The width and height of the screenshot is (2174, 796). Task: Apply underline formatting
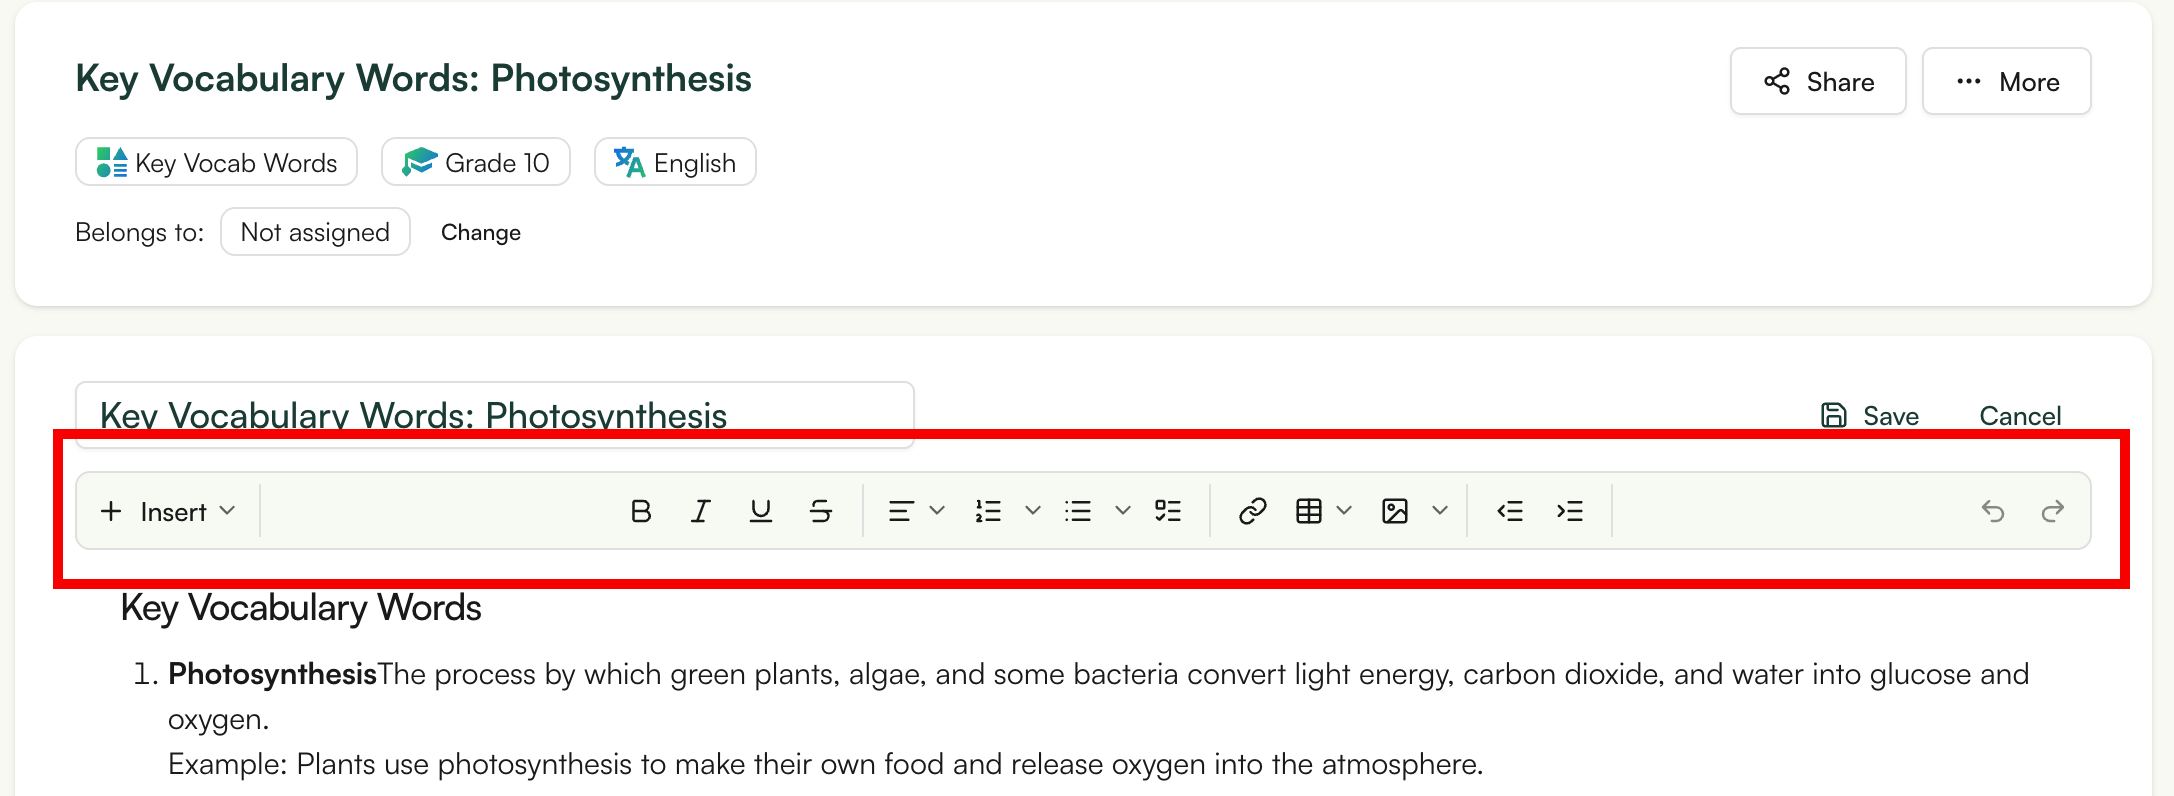point(760,511)
